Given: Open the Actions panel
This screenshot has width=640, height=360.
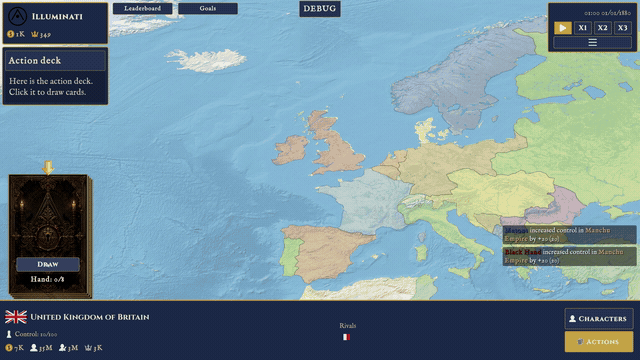Looking at the screenshot, I should [599, 342].
